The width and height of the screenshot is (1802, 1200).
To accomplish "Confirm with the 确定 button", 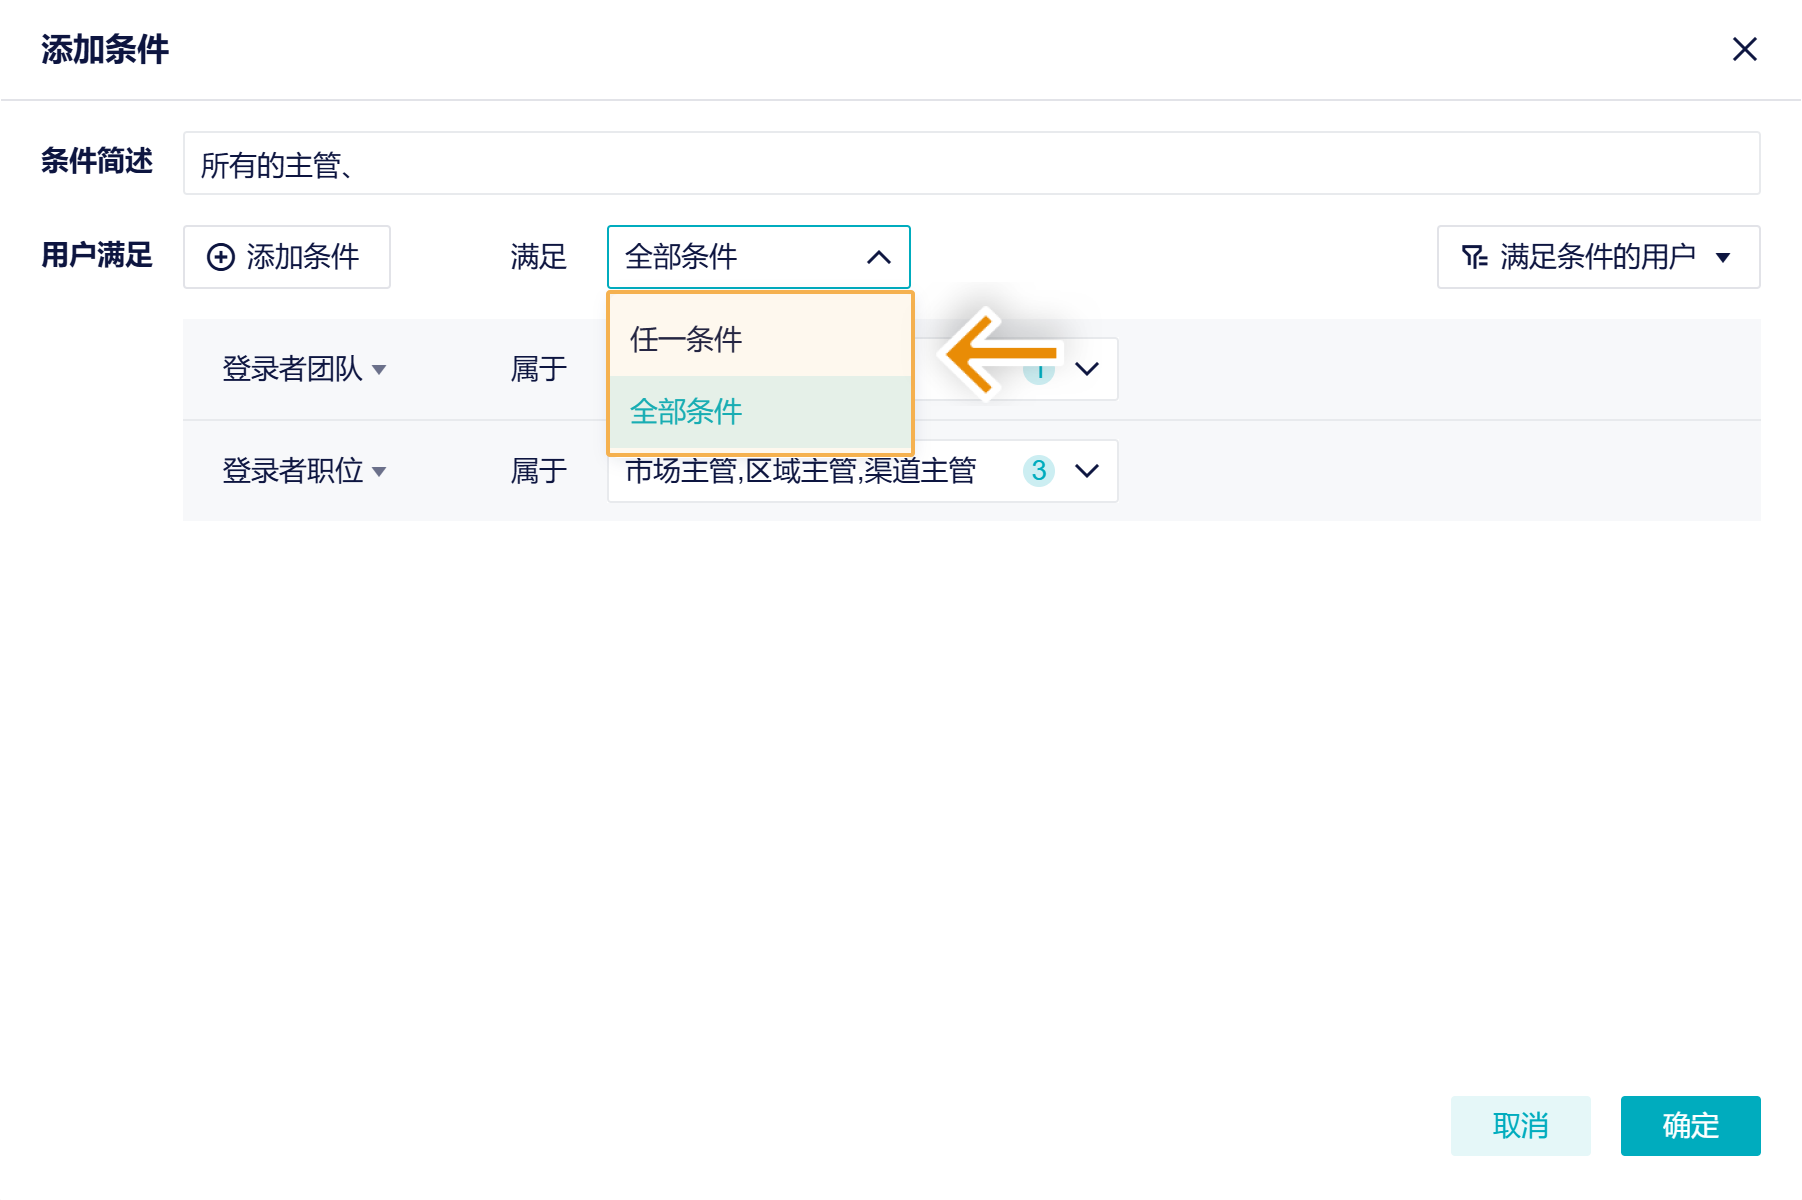I will pos(1690,1126).
